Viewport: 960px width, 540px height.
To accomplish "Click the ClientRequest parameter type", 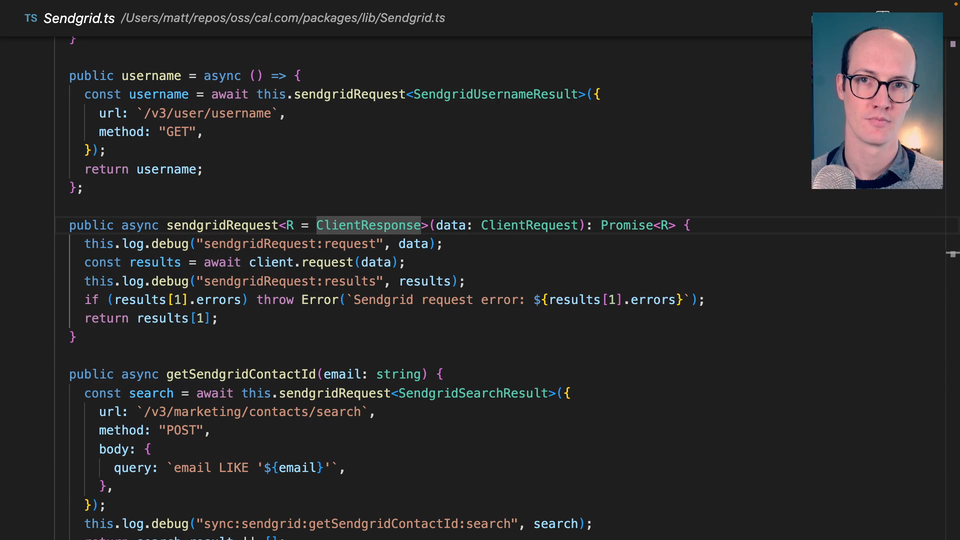I will coord(529,225).
